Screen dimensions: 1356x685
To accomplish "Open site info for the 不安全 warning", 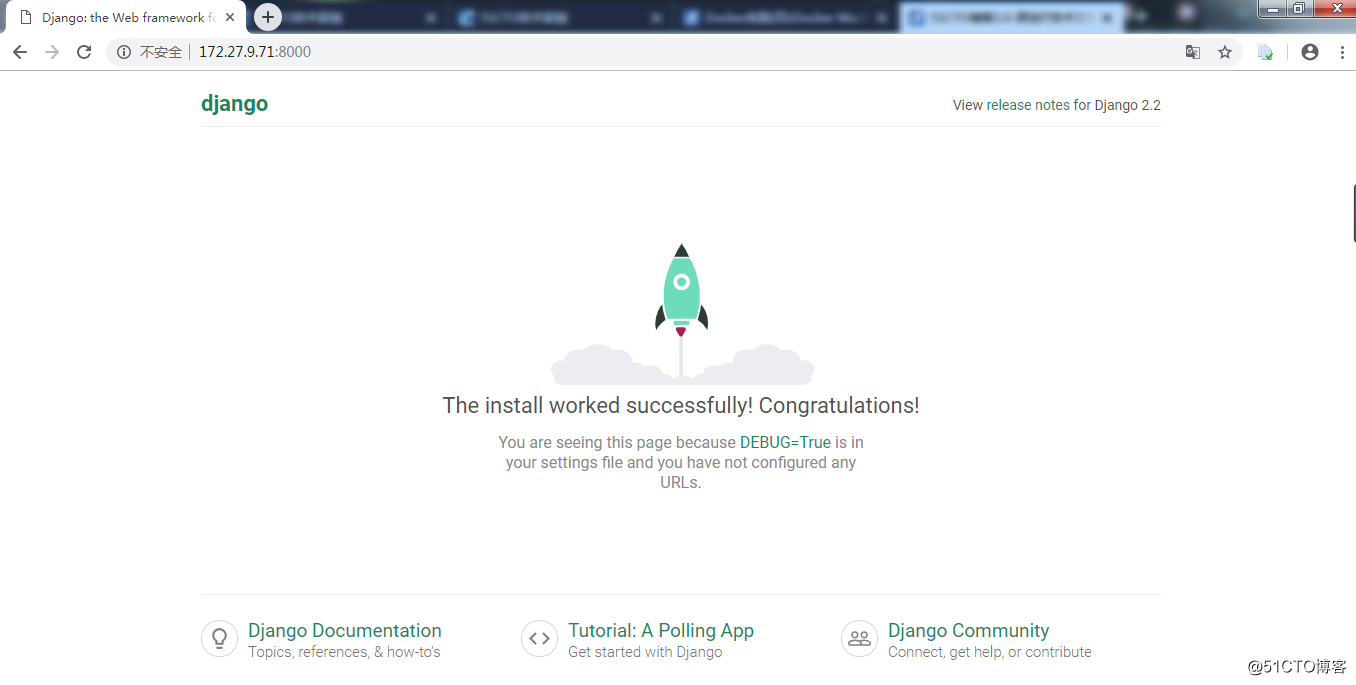I will [150, 52].
